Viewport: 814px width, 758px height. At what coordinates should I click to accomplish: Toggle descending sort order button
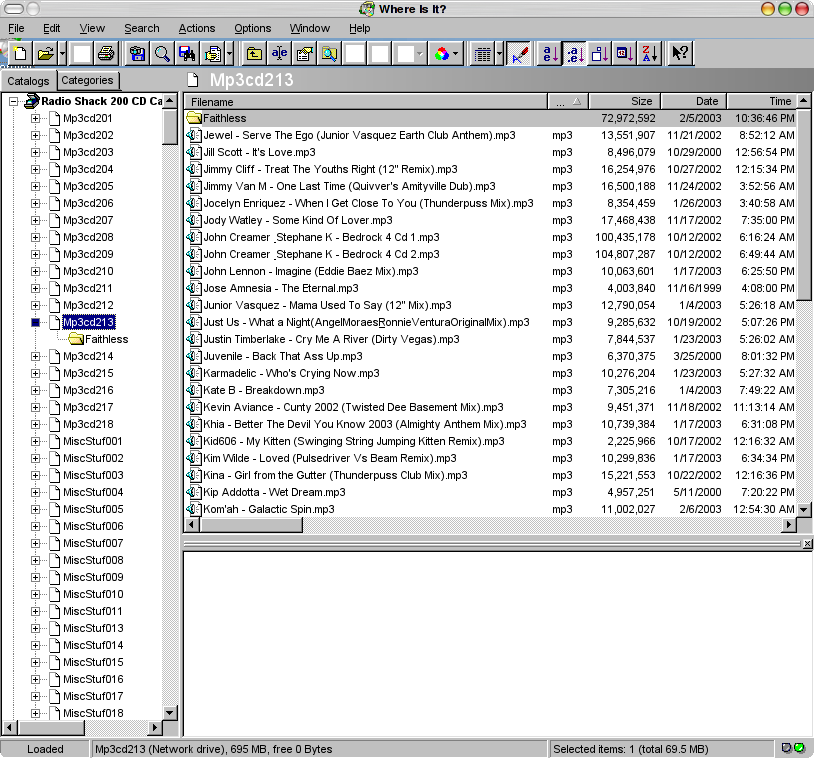click(x=650, y=53)
